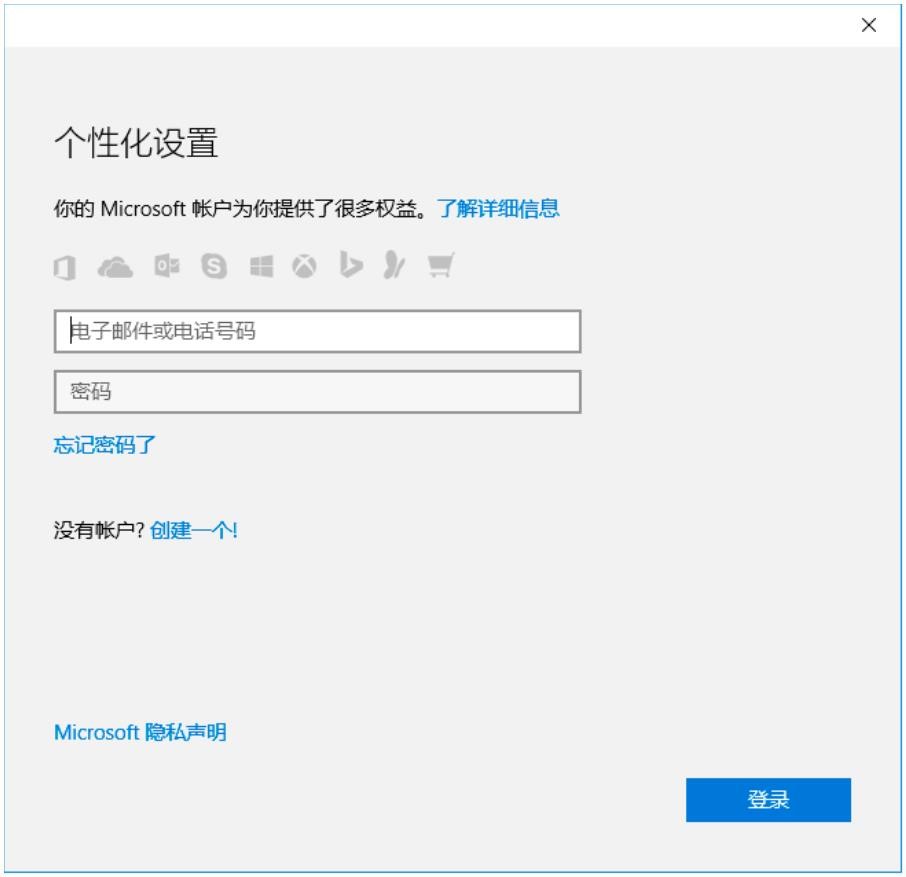The width and height of the screenshot is (906, 877).
Task: Close the sign-in dialog window
Action: click(x=869, y=25)
